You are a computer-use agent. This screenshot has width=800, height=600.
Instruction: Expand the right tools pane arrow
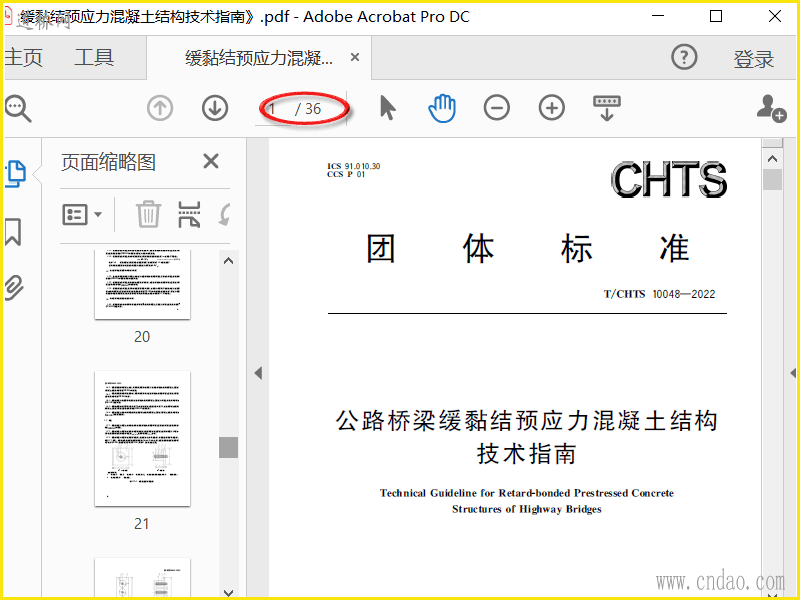tap(793, 373)
